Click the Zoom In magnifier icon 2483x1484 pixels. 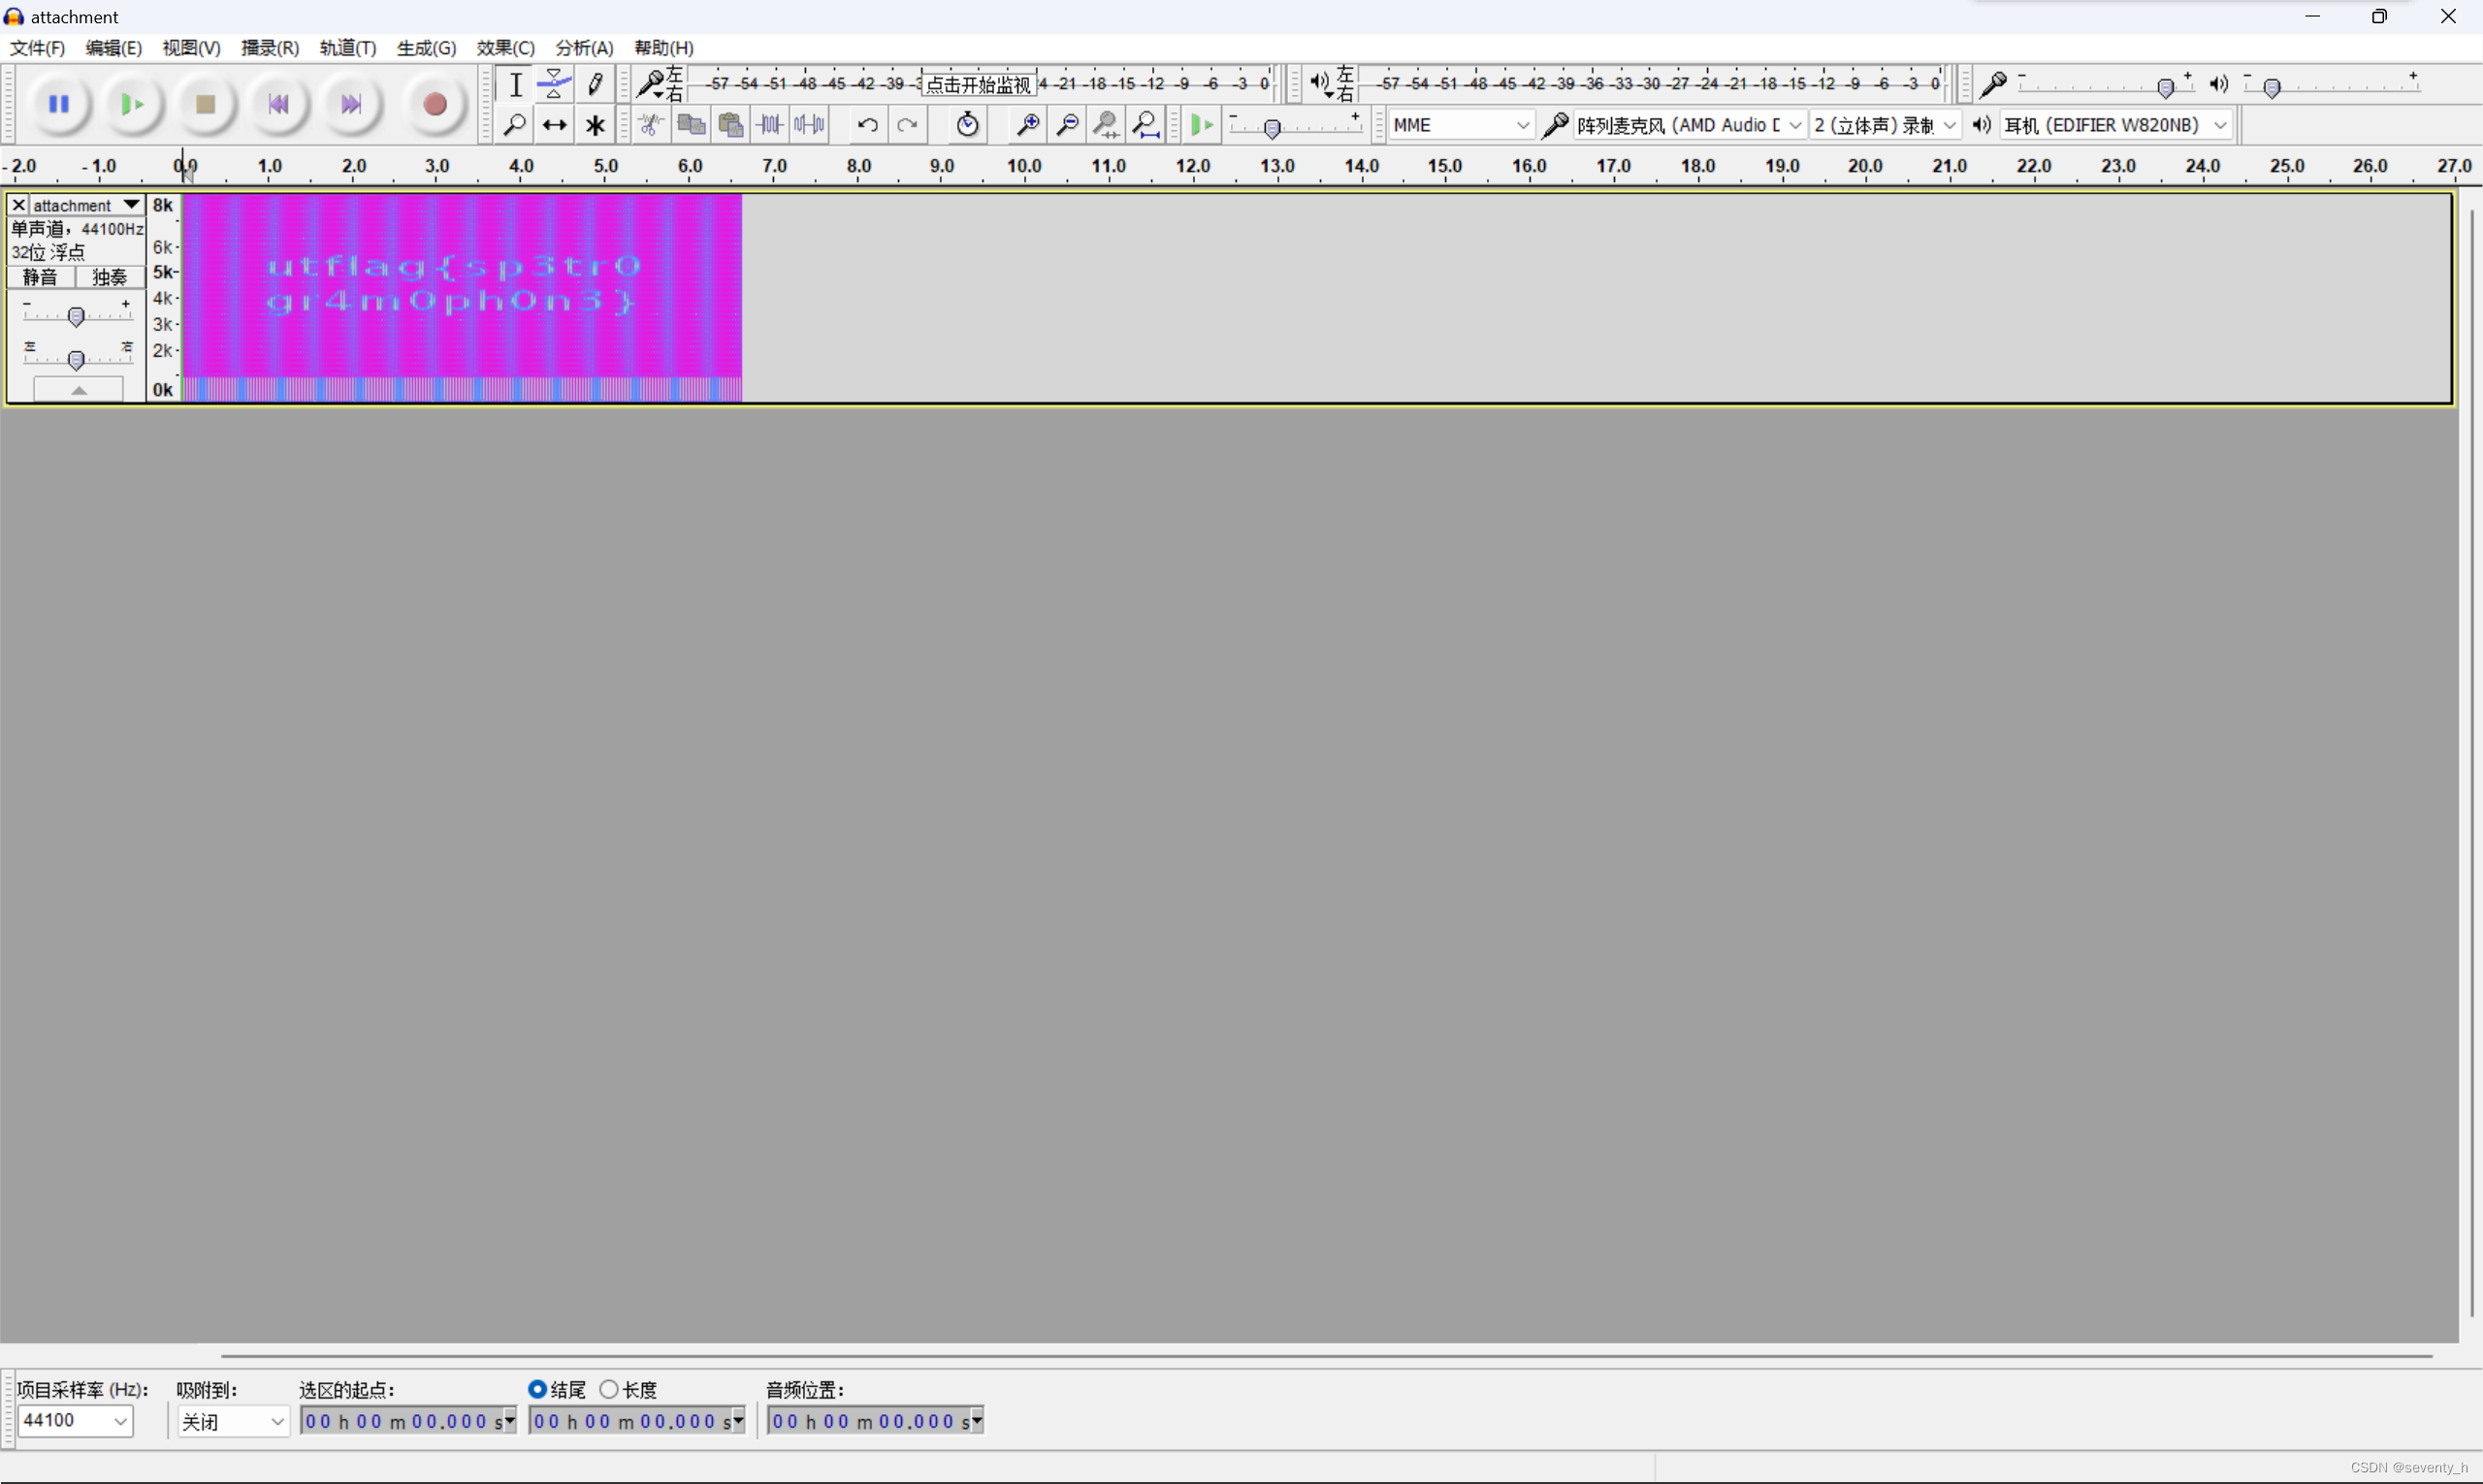point(1027,125)
